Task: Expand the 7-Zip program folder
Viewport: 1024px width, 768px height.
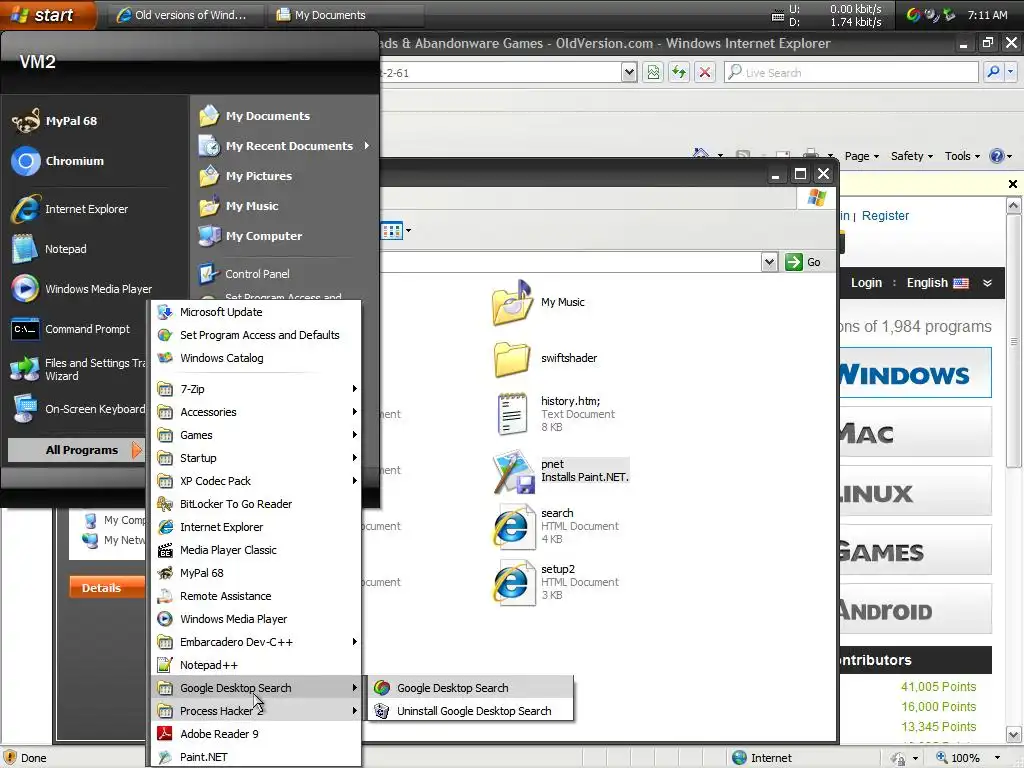Action: (256, 389)
